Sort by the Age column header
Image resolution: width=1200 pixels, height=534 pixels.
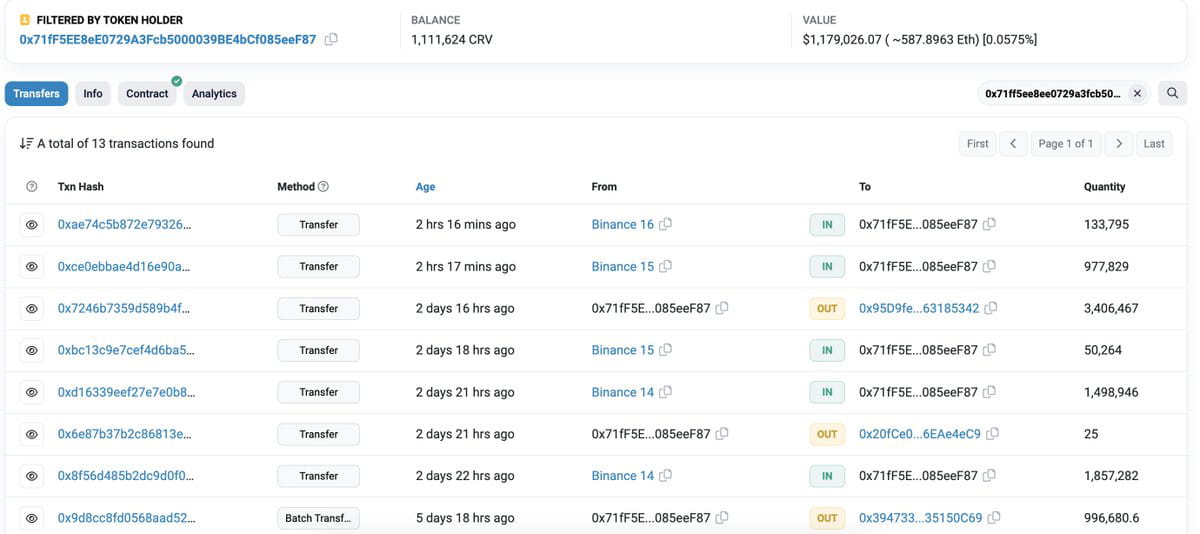coord(425,187)
